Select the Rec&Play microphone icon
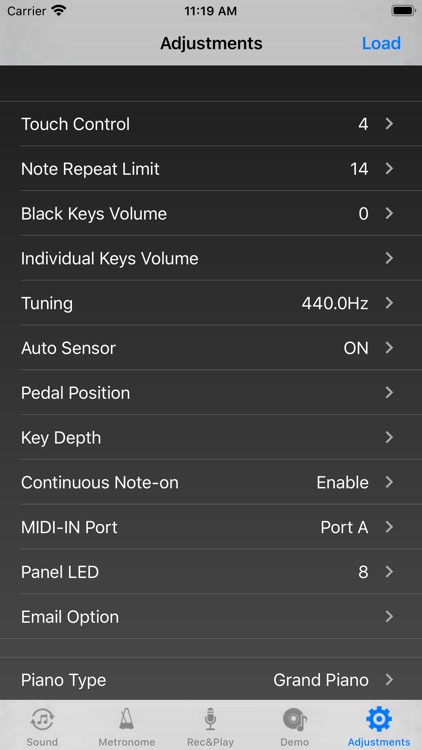Image resolution: width=422 pixels, height=750 pixels. pyautogui.click(x=211, y=719)
